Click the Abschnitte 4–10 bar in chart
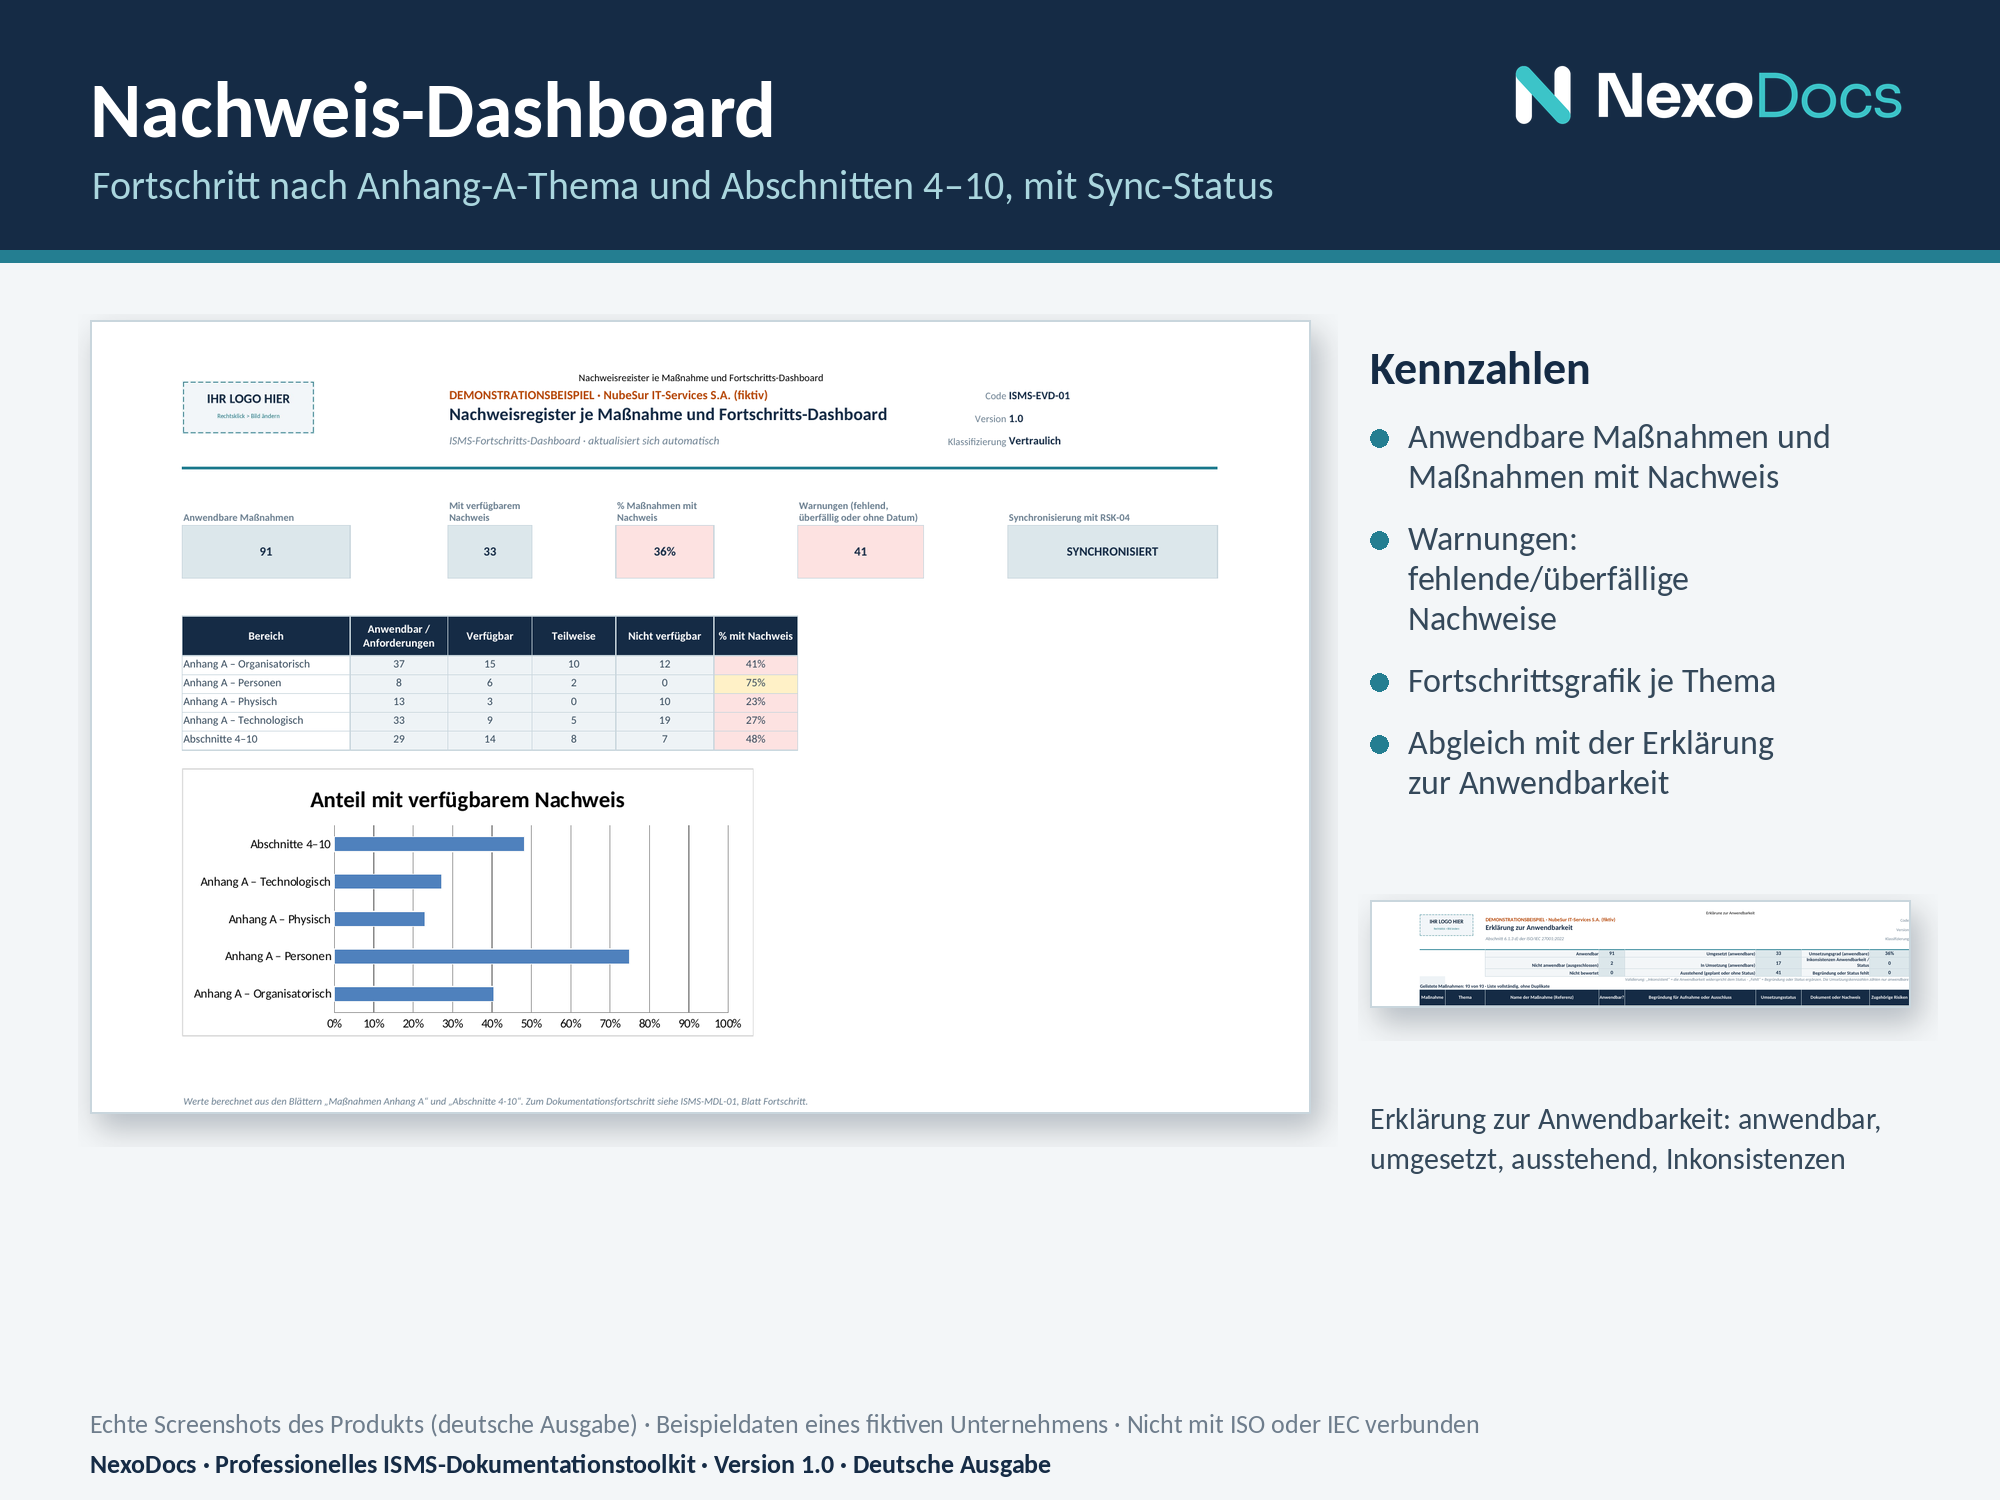The image size is (2000, 1500). [429, 844]
